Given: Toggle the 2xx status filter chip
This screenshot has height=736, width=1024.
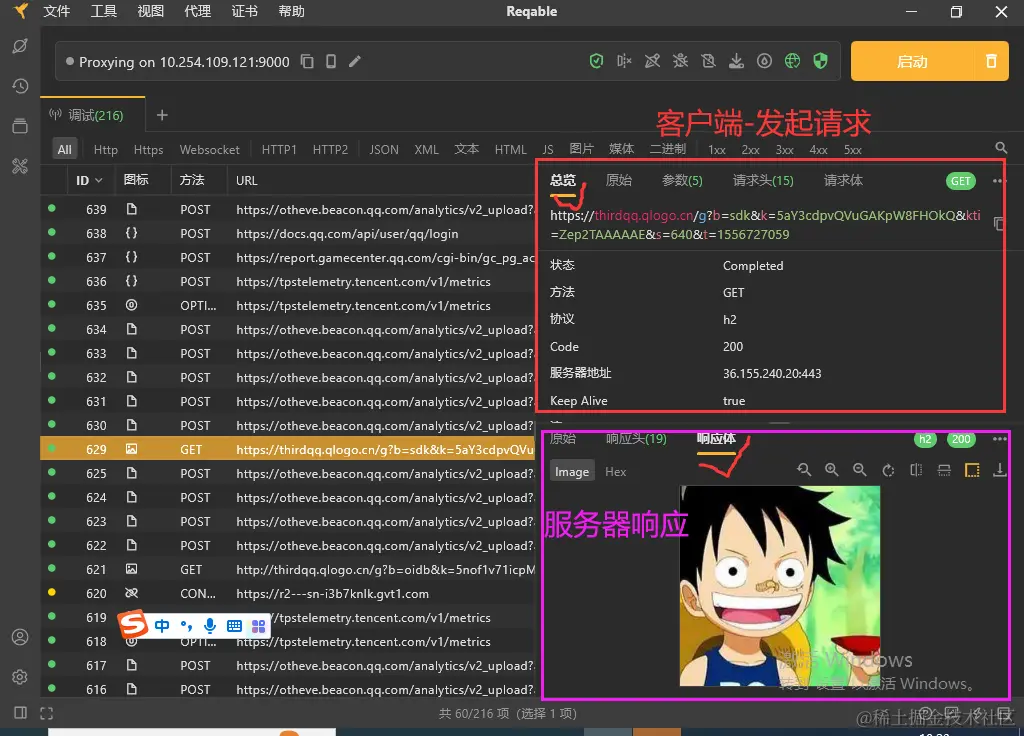Looking at the screenshot, I should (750, 150).
